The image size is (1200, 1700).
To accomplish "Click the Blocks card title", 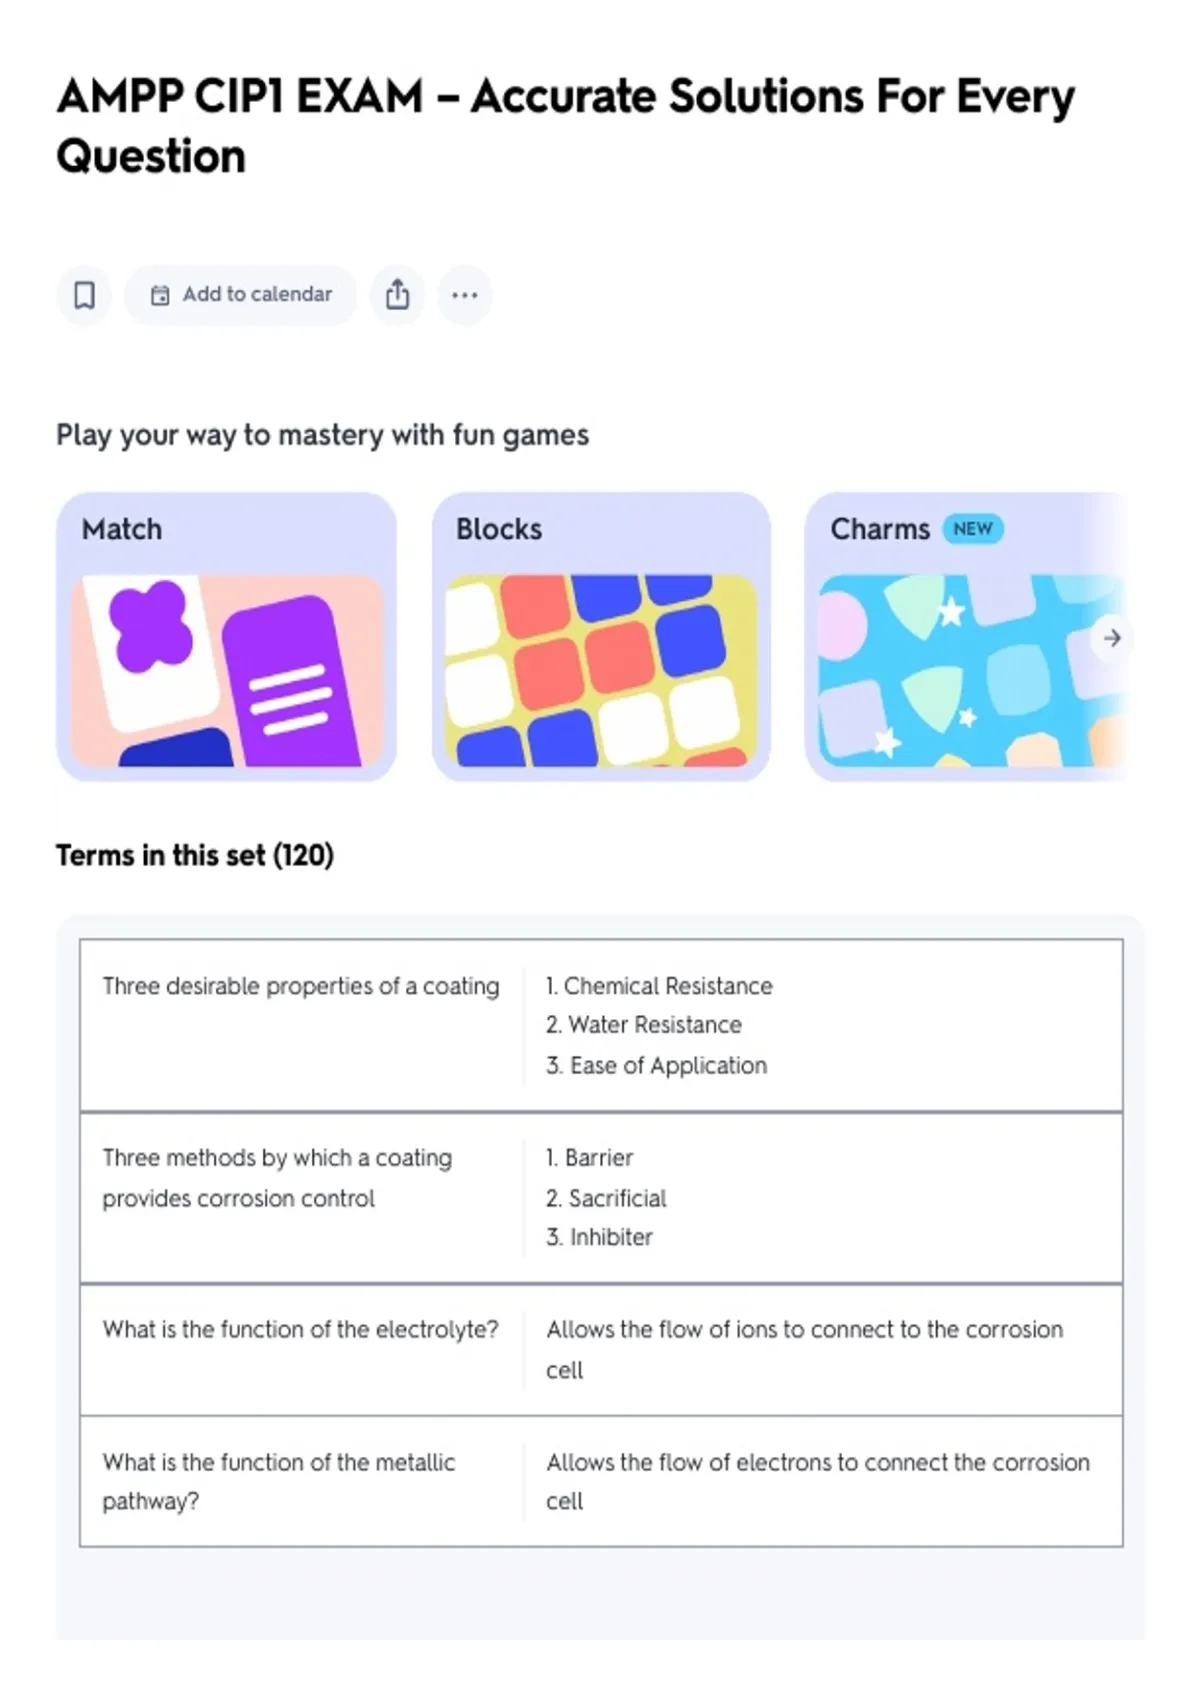I will (499, 529).
